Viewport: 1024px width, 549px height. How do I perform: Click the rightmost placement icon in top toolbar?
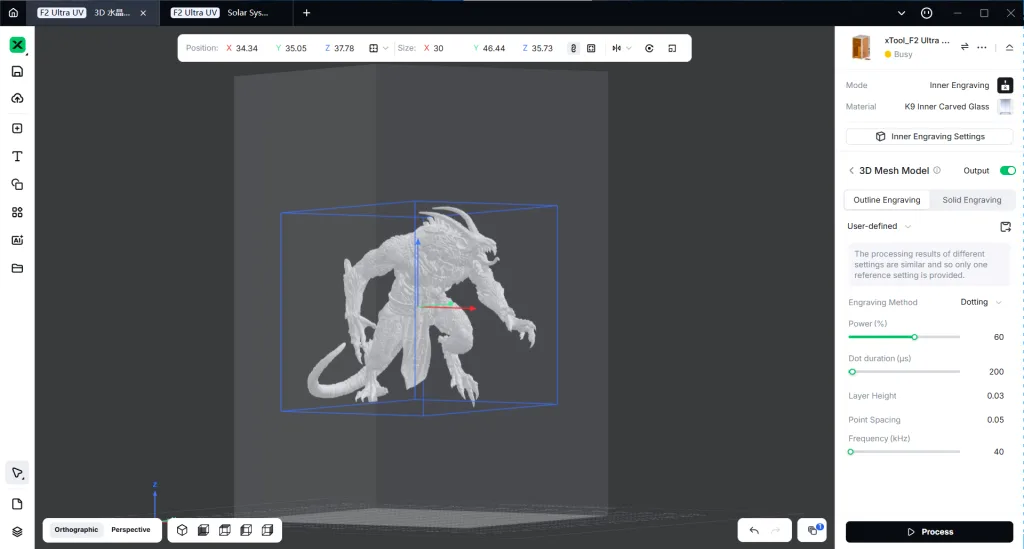672,48
